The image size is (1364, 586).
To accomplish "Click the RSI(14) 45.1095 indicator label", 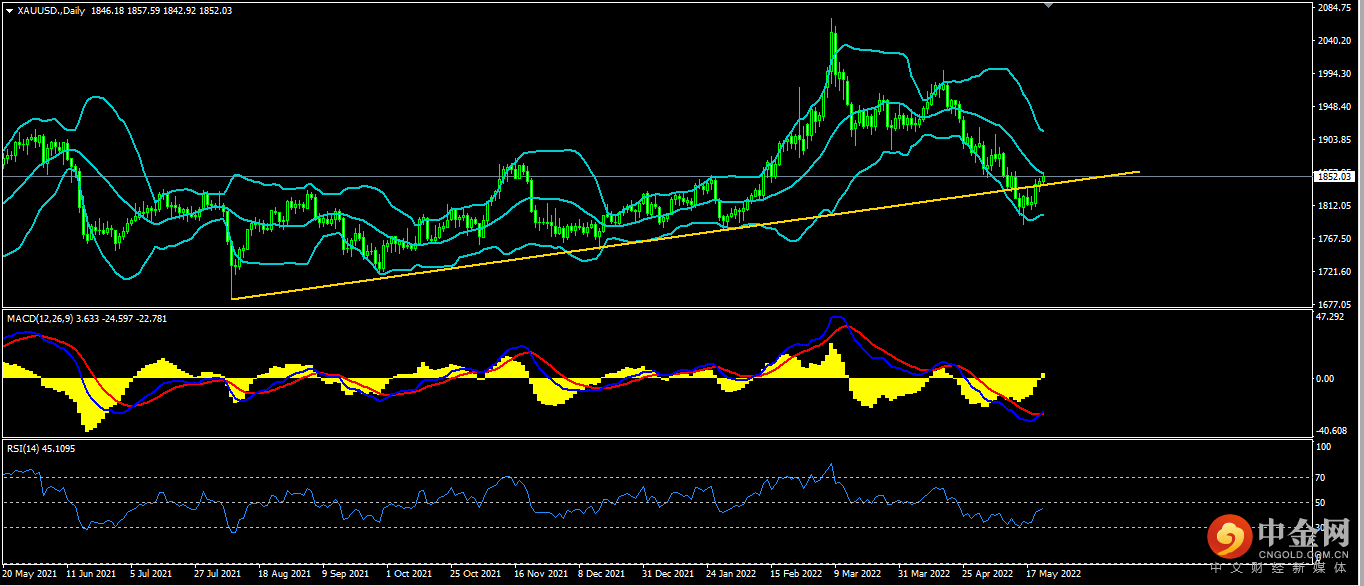I will click(41, 449).
